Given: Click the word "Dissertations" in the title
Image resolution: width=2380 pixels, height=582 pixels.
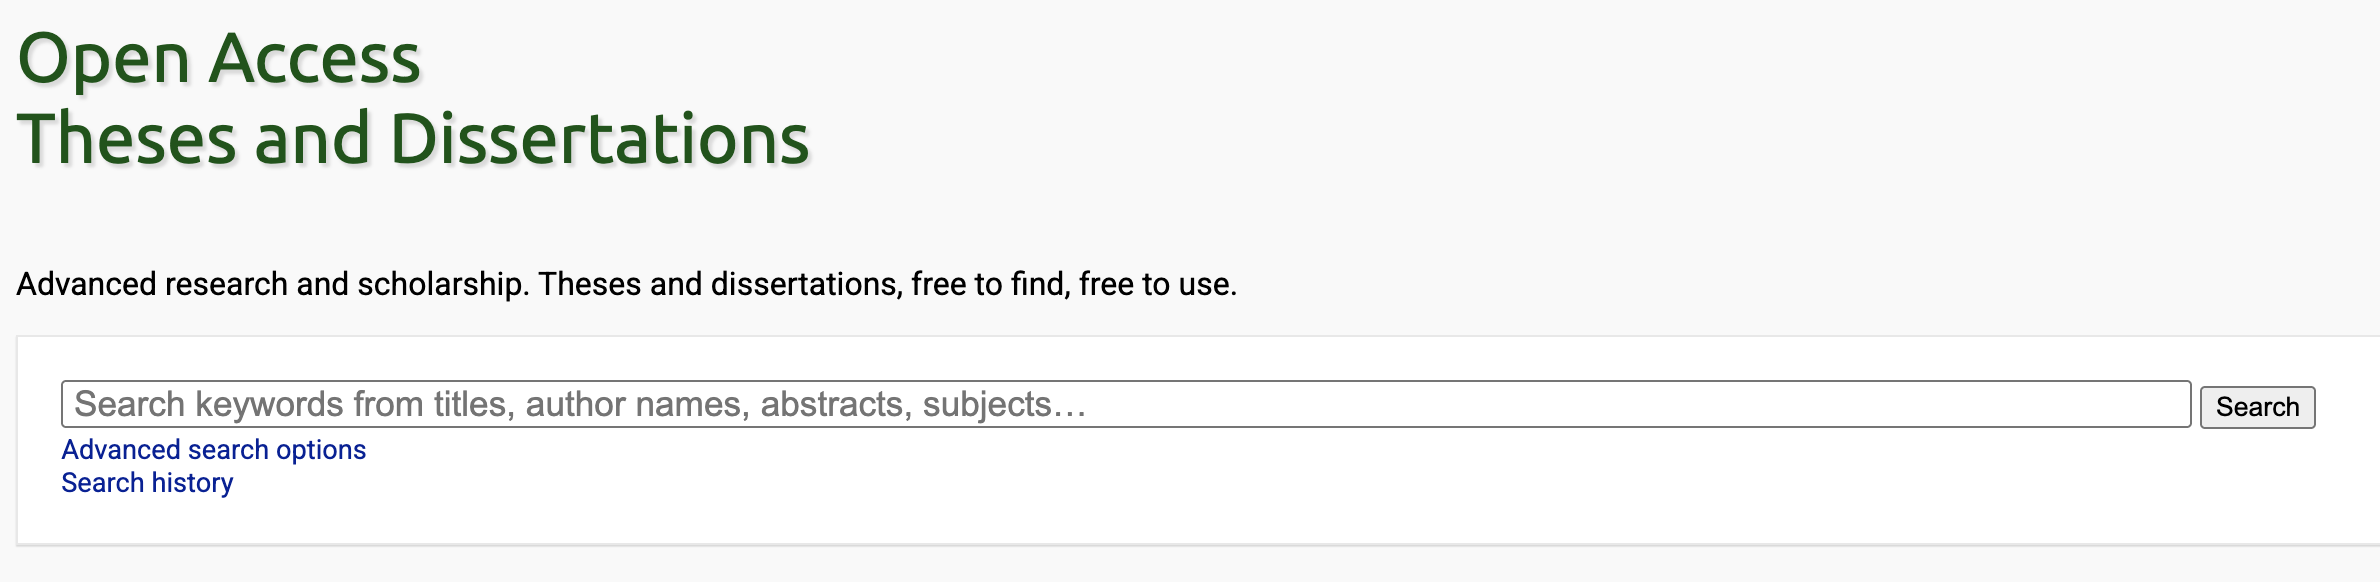Looking at the screenshot, I should point(600,139).
